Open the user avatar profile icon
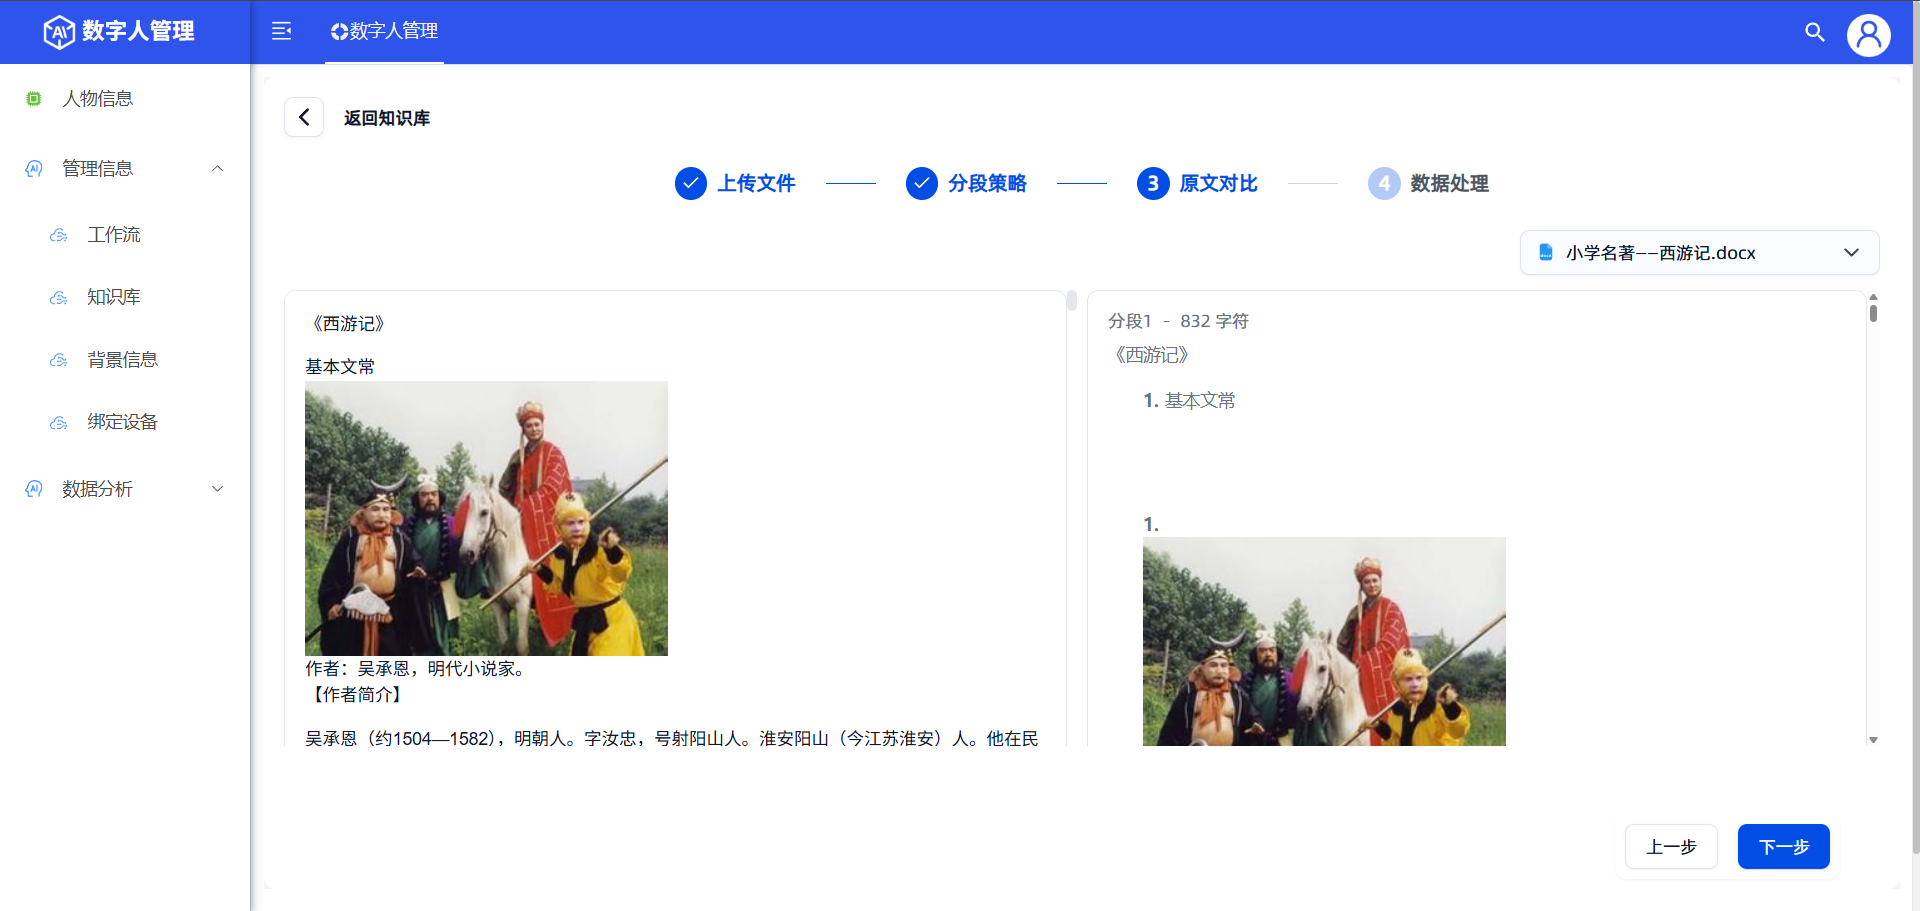This screenshot has height=911, width=1920. (x=1868, y=35)
